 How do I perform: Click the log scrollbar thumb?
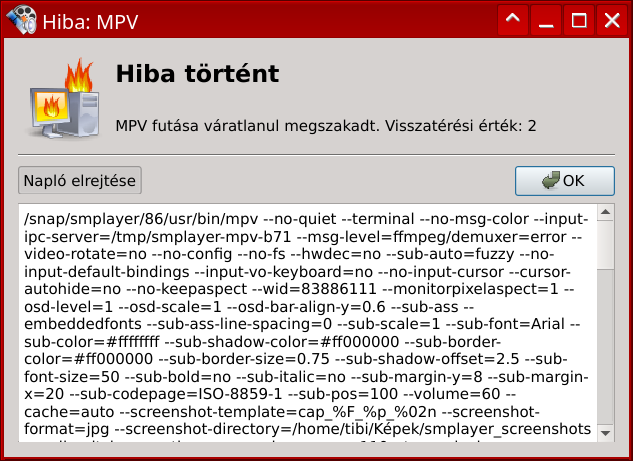(605, 245)
